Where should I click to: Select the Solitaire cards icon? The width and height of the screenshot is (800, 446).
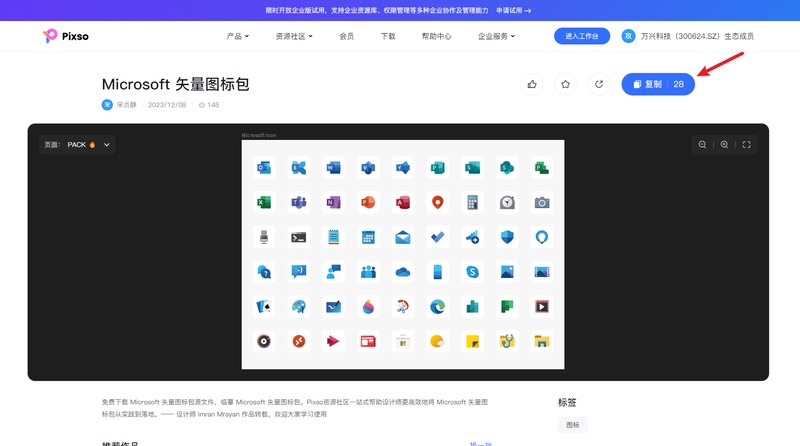coord(264,307)
